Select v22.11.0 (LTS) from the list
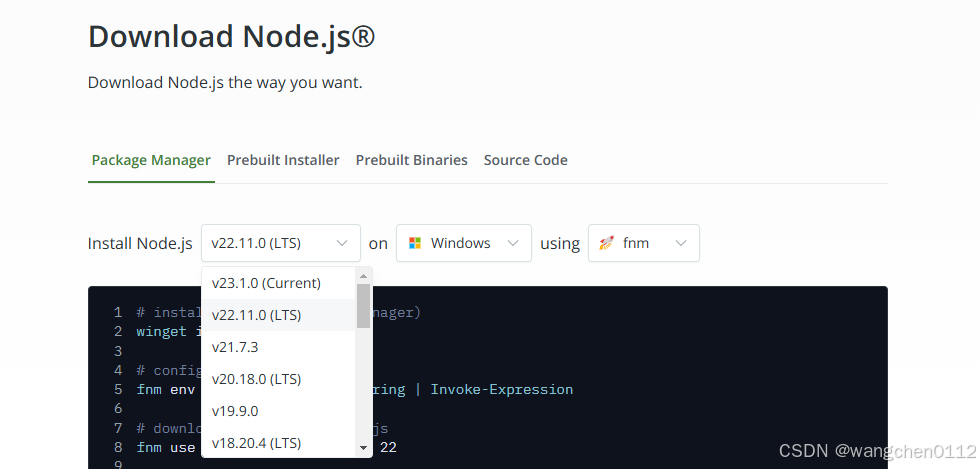980x469 pixels. pos(279,315)
